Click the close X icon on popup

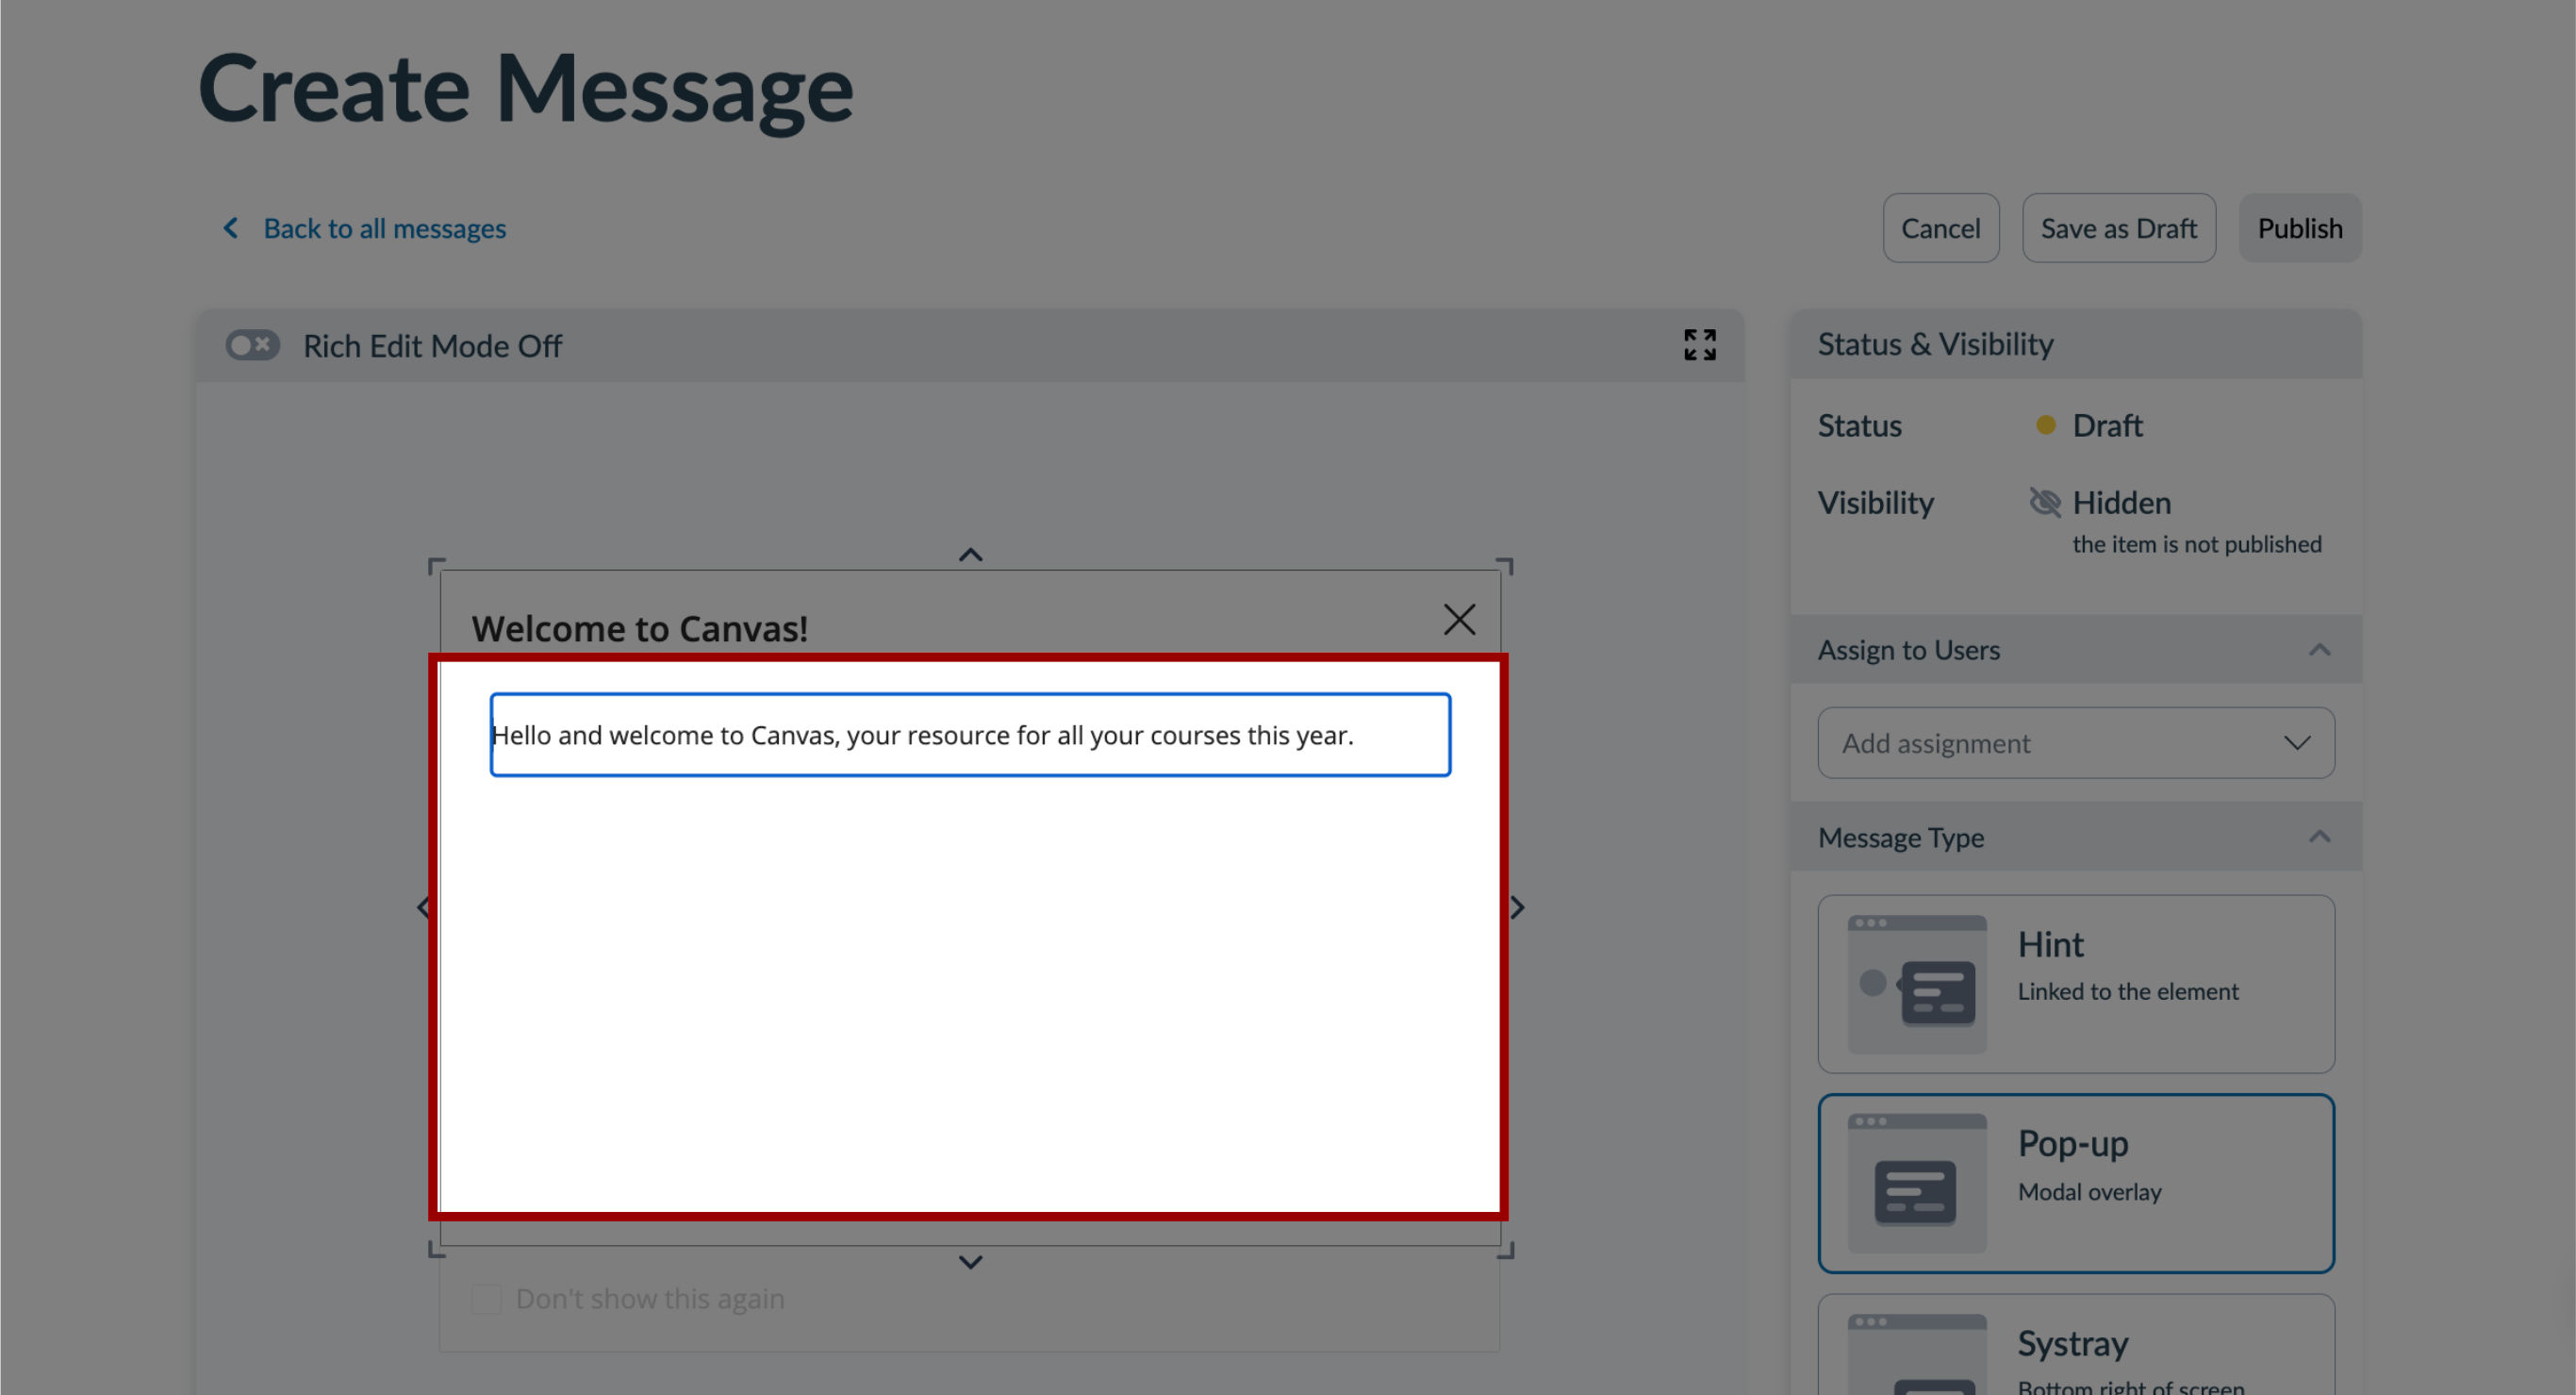pos(1458,621)
